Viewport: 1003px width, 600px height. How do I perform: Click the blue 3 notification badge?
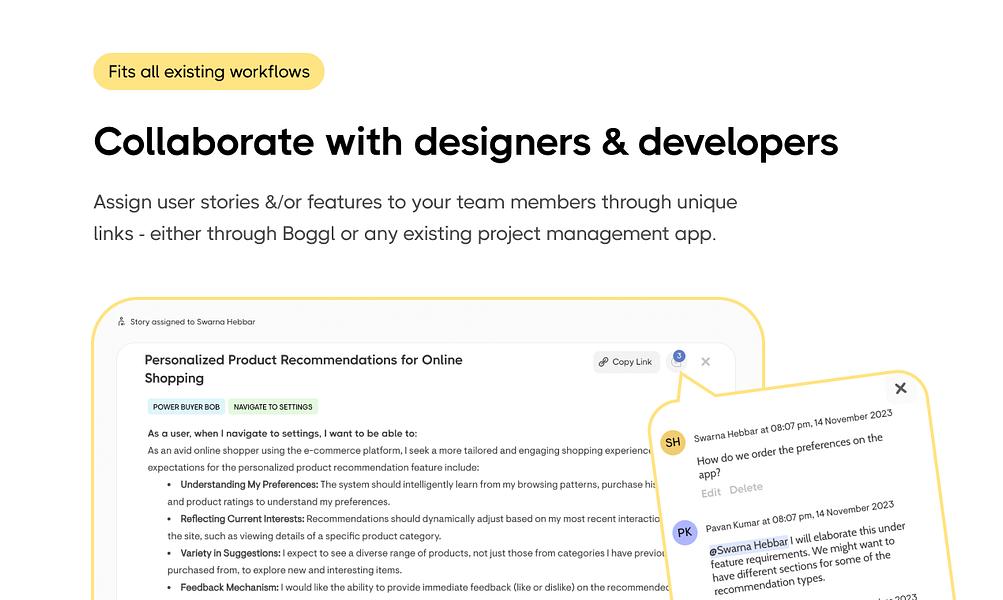tap(679, 356)
